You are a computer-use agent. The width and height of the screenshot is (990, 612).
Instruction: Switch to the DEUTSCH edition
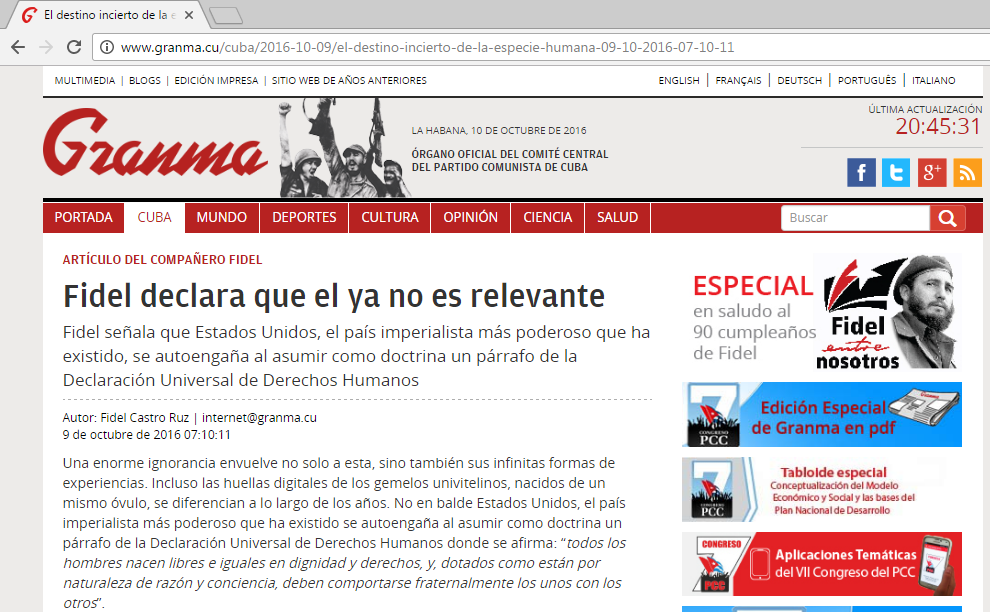[799, 80]
